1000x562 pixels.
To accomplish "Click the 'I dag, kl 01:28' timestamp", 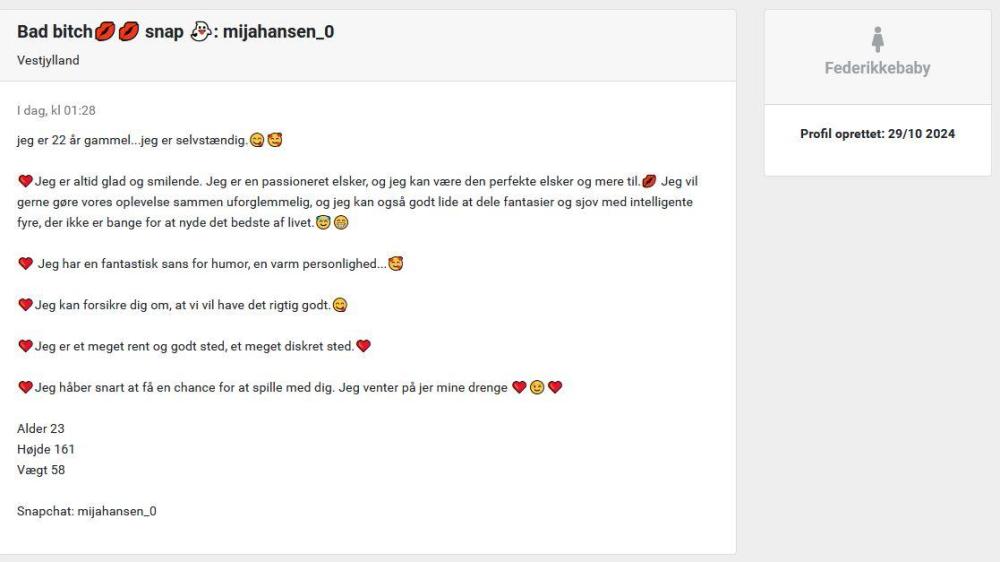I will [x=56, y=110].
